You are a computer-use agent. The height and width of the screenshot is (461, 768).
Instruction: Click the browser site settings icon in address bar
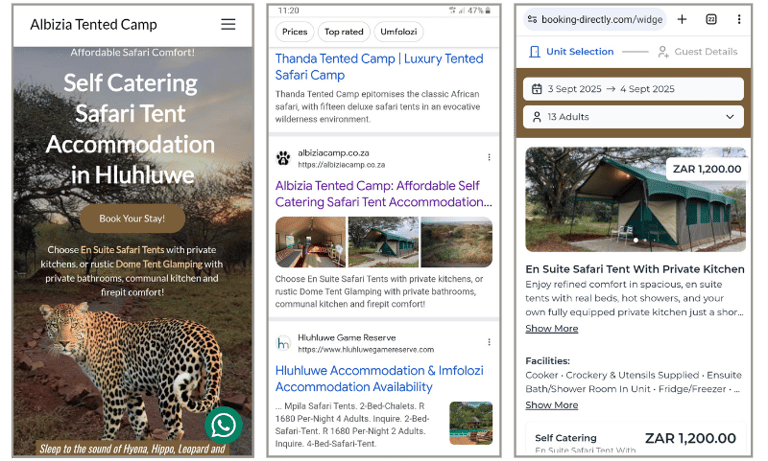tap(532, 20)
